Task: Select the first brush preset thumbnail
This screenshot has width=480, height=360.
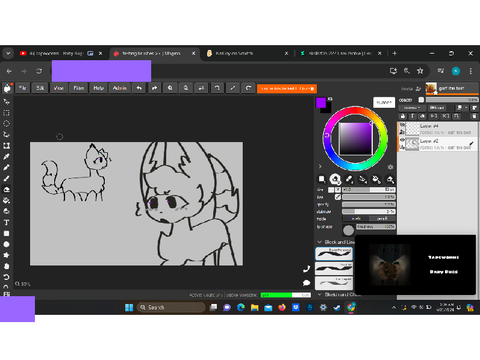Action: click(334, 254)
